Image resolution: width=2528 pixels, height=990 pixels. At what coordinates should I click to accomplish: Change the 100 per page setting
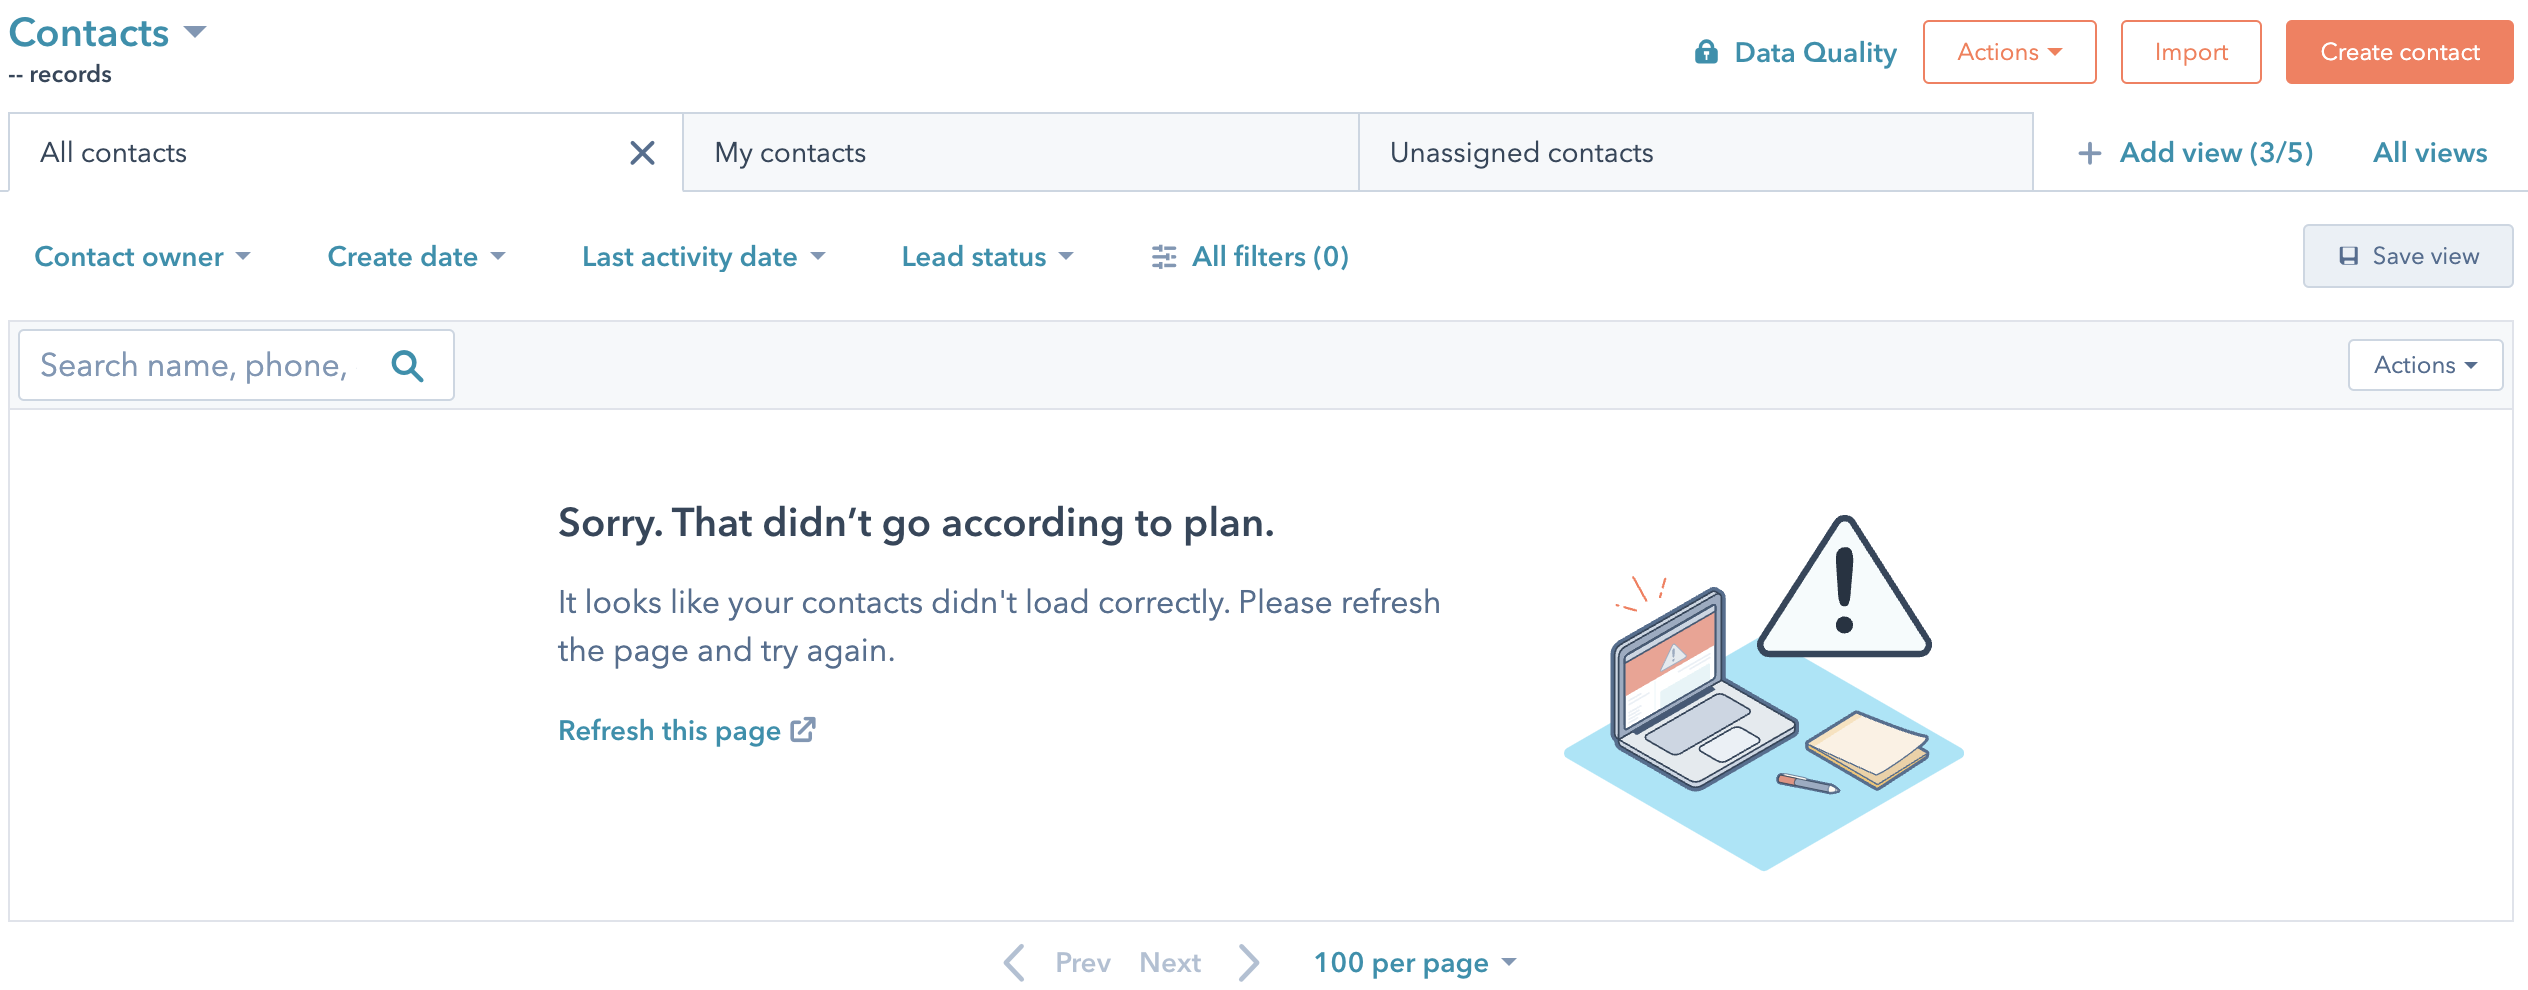tap(1414, 962)
